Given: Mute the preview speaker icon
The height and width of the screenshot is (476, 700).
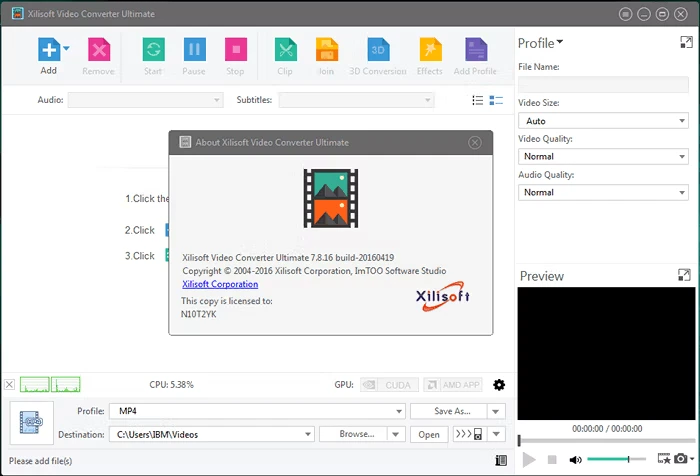Looking at the screenshot, I should point(576,459).
